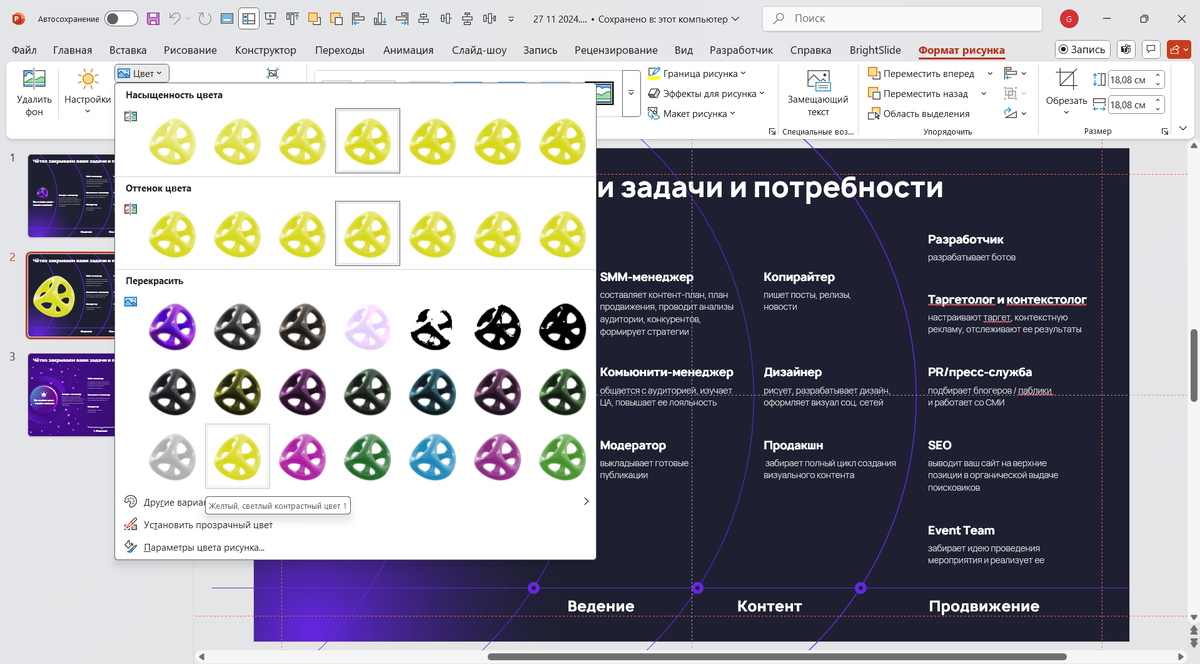Image resolution: width=1200 pixels, height=664 pixels.
Task: Click the Undo arrow icon
Action: tap(175, 19)
